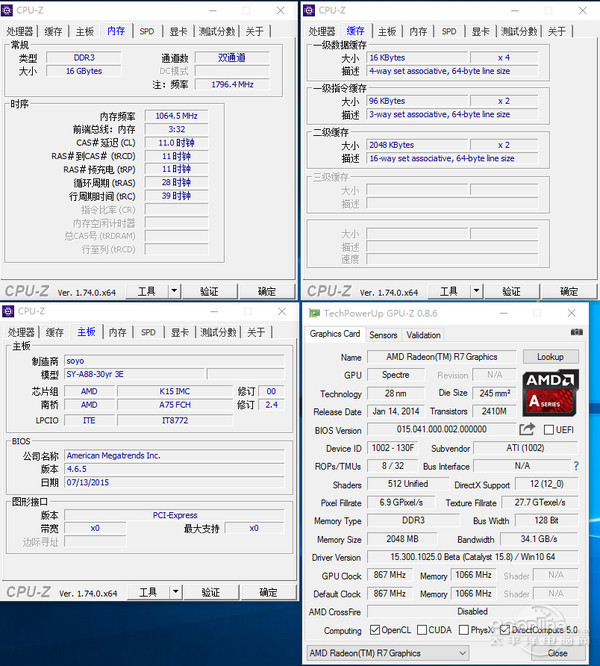Expand the 工具 dropdown arrow in the Mainboard window
The image size is (600, 666).
click(x=174, y=592)
